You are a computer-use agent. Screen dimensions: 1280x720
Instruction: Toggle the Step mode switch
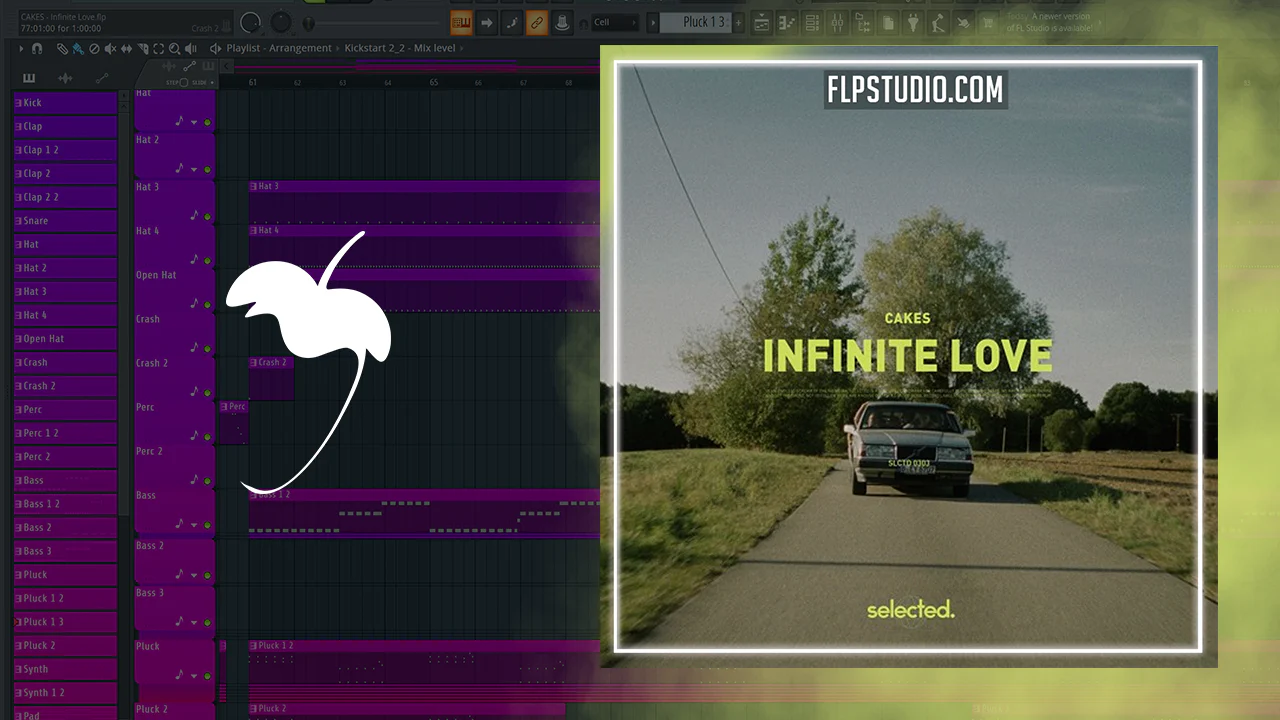point(183,82)
